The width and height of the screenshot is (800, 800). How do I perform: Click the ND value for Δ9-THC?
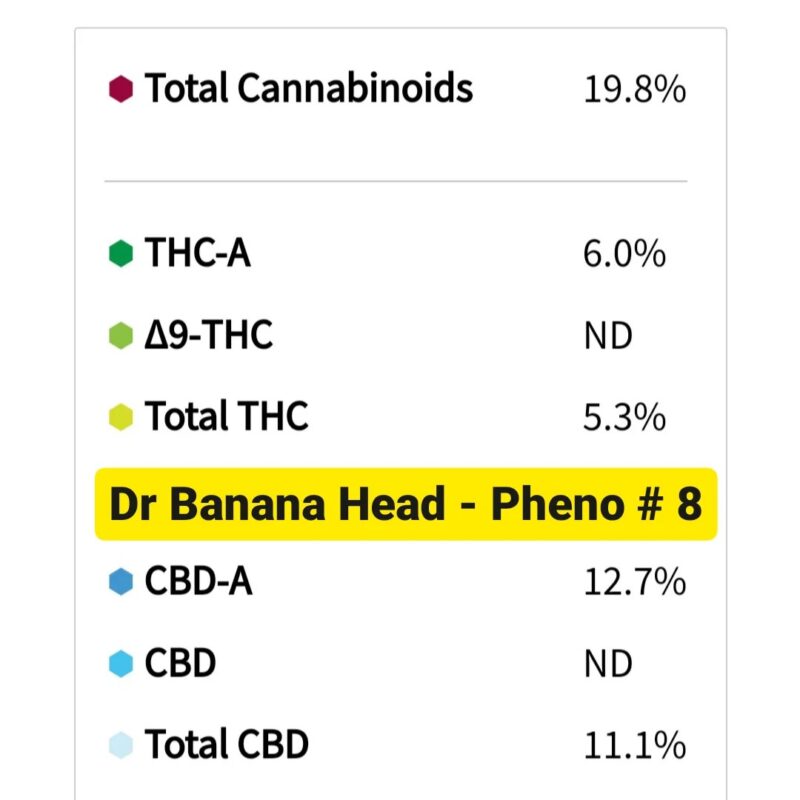608,336
